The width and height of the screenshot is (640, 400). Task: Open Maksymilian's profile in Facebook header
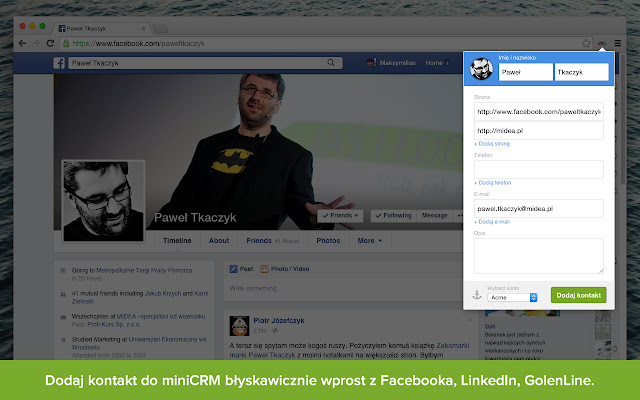tap(391, 63)
